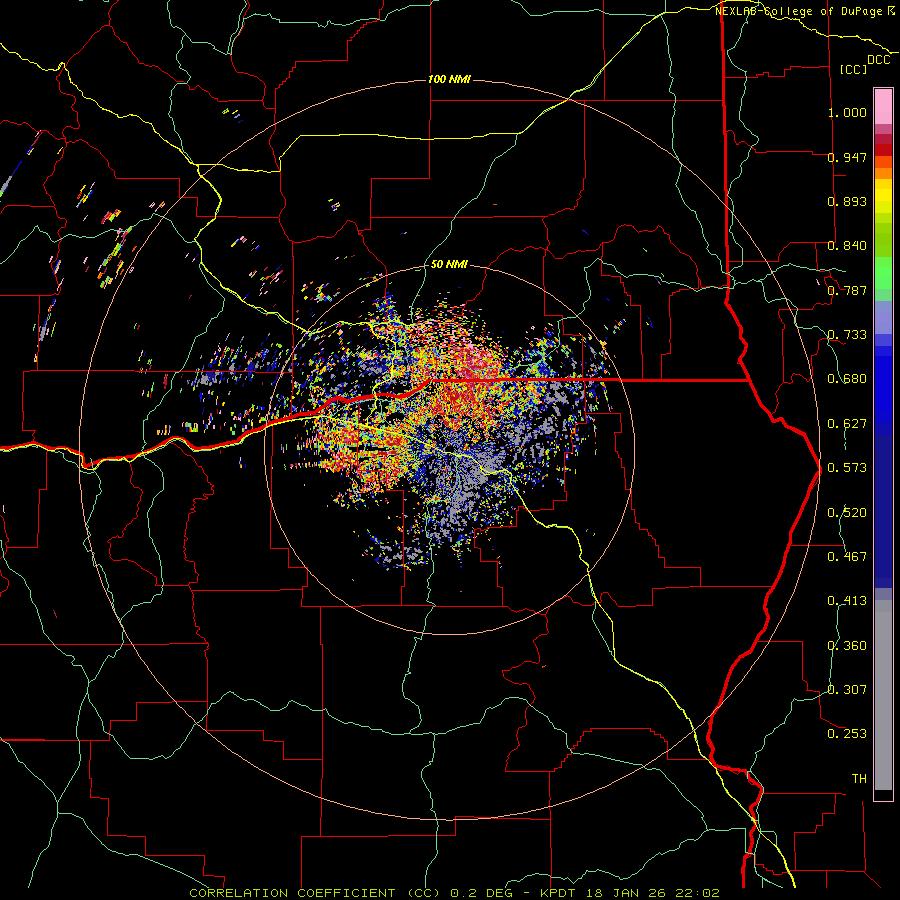This screenshot has width=900, height=900.
Task: Click the 0.733 value on the color scale
Action: (x=847, y=335)
